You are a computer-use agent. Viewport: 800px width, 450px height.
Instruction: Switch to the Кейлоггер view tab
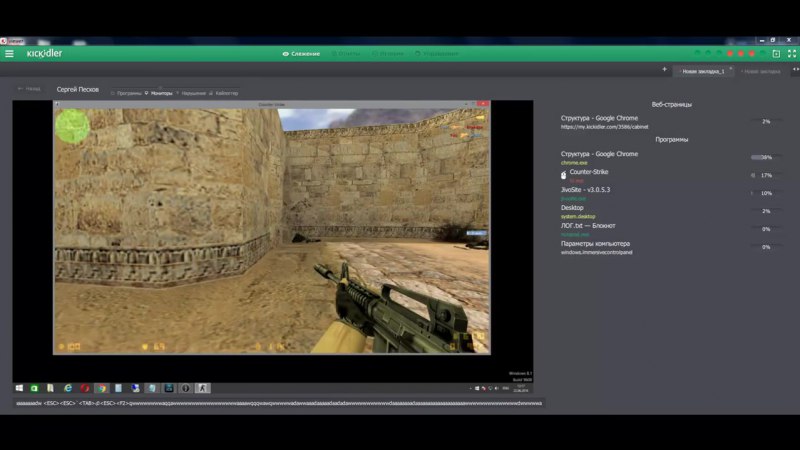(x=224, y=93)
